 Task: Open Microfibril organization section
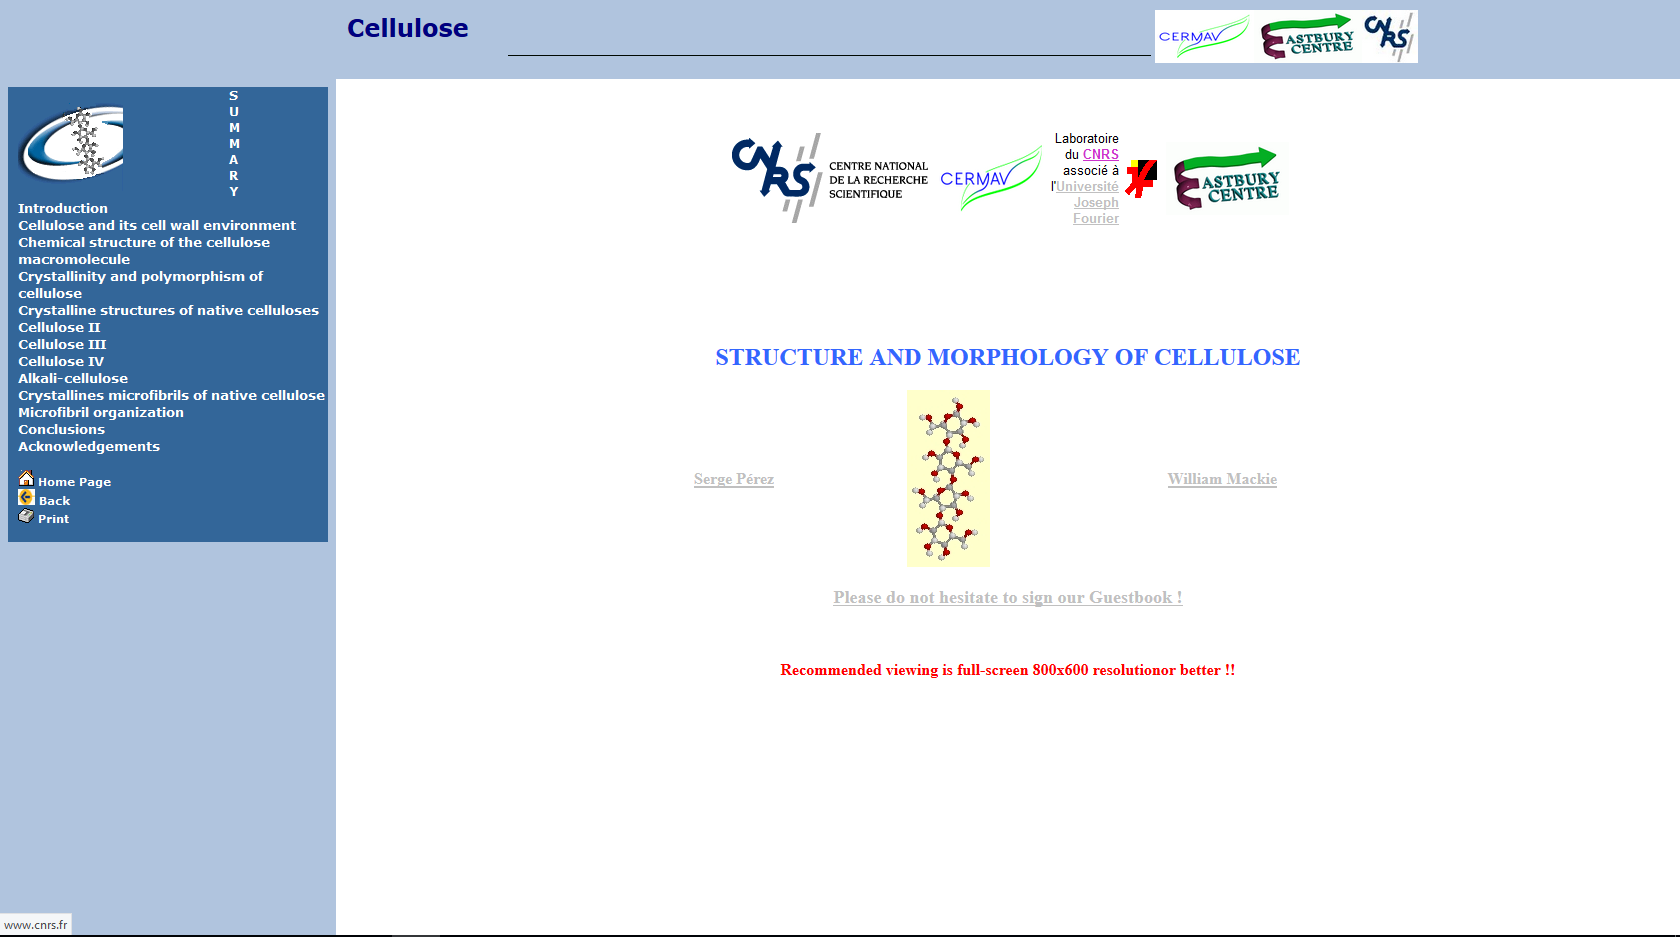click(x=101, y=412)
